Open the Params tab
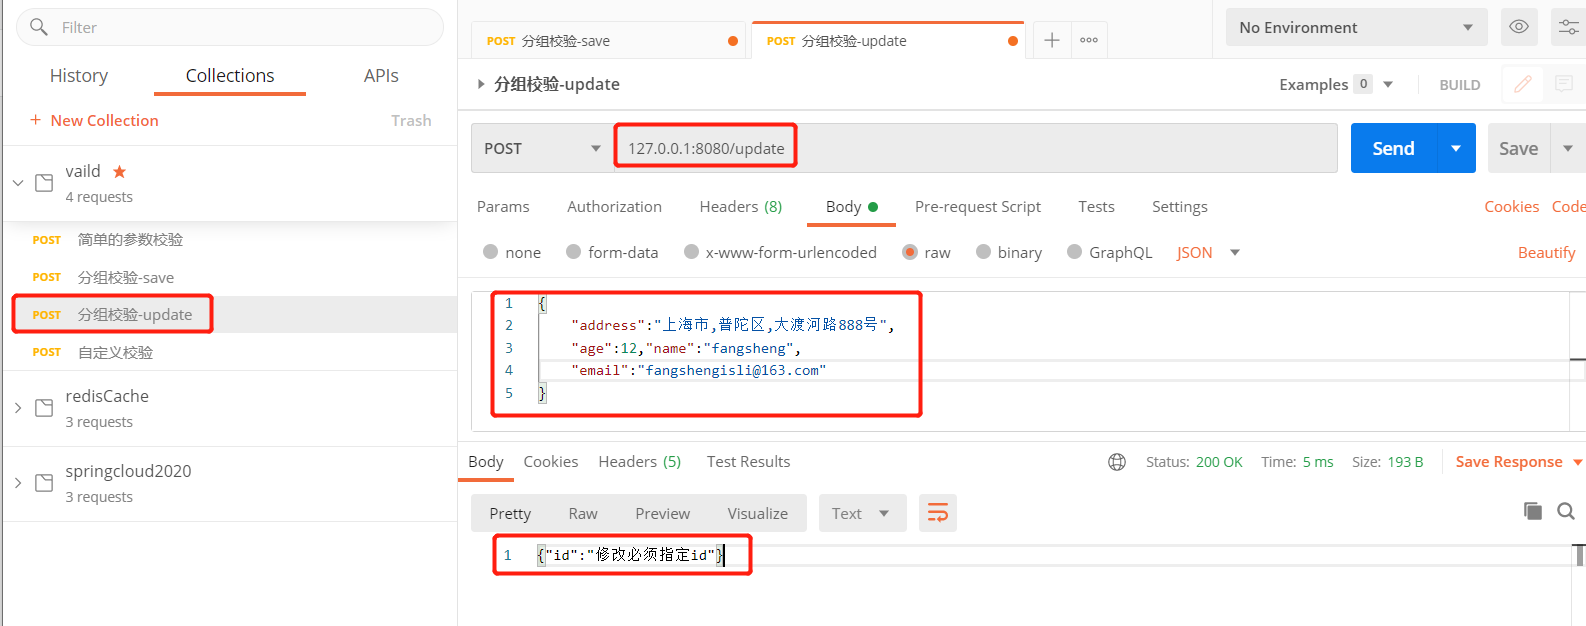 503,206
